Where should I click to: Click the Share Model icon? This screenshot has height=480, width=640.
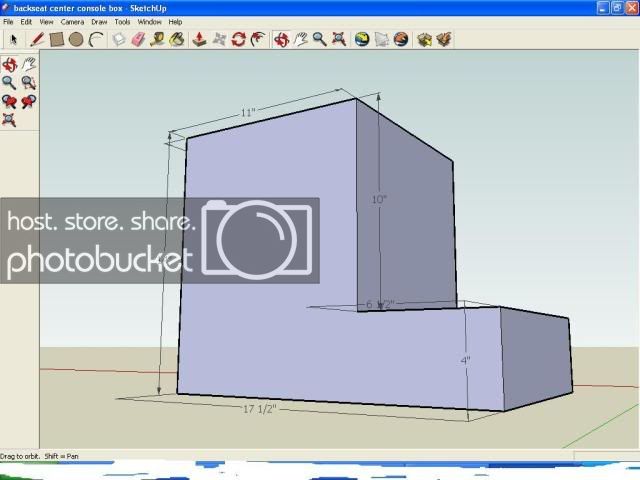(x=444, y=40)
